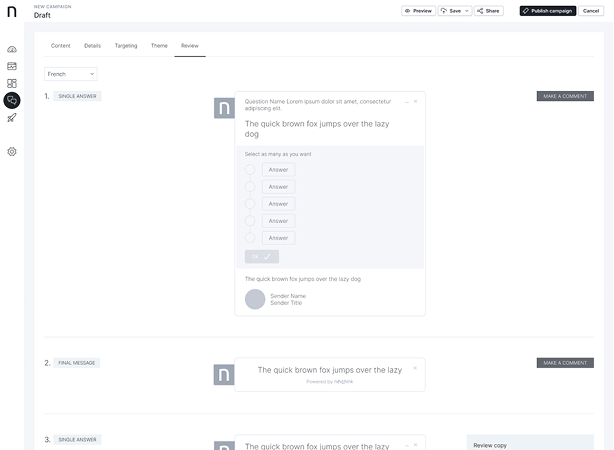Click the Preview button
Viewport: 614px width, 450px height.
(418, 11)
